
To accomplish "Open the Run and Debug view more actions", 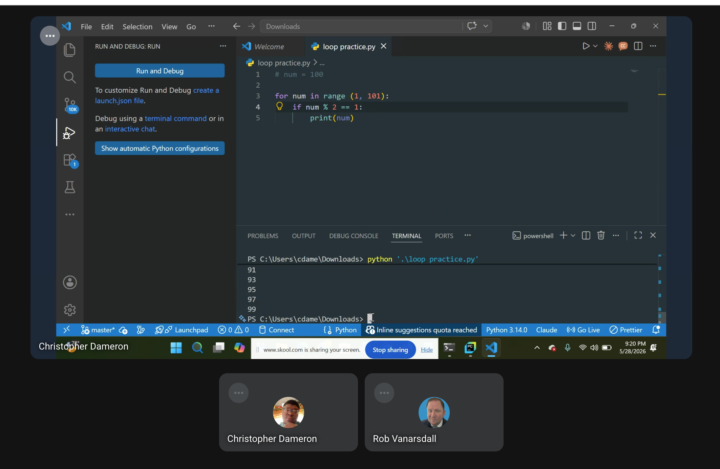I will (x=223, y=46).
